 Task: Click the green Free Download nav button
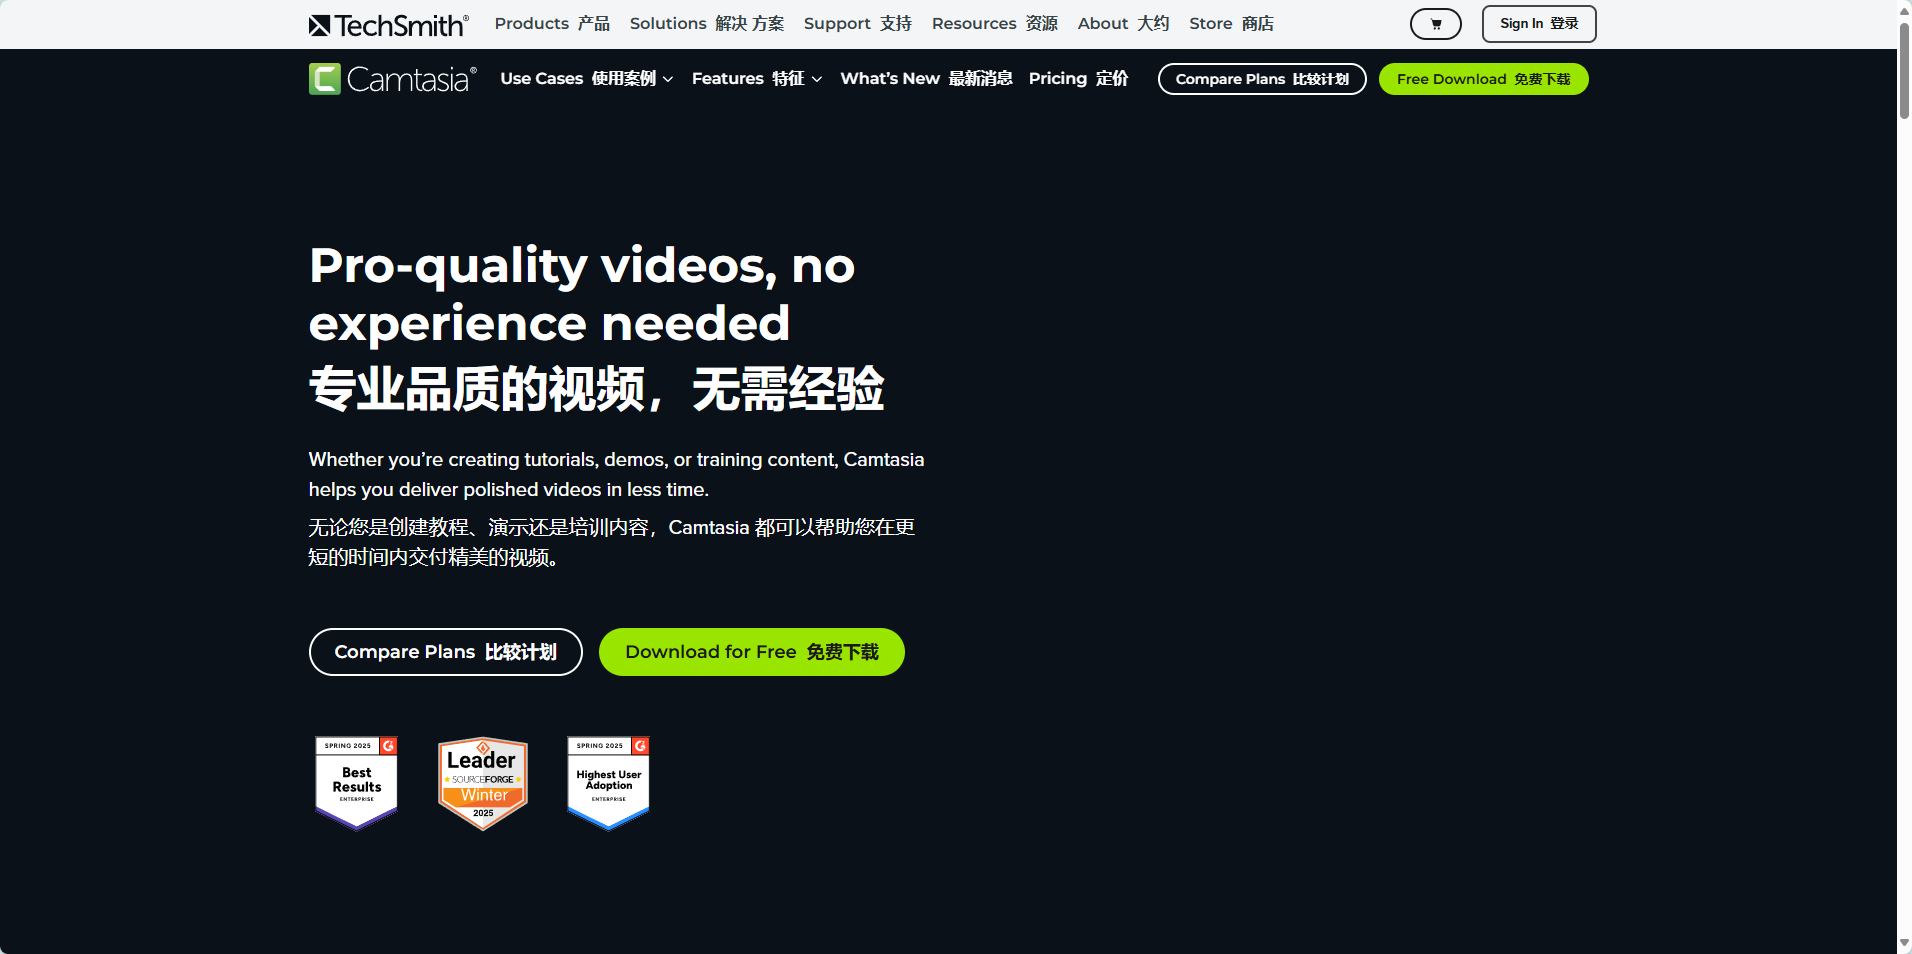coord(1483,79)
